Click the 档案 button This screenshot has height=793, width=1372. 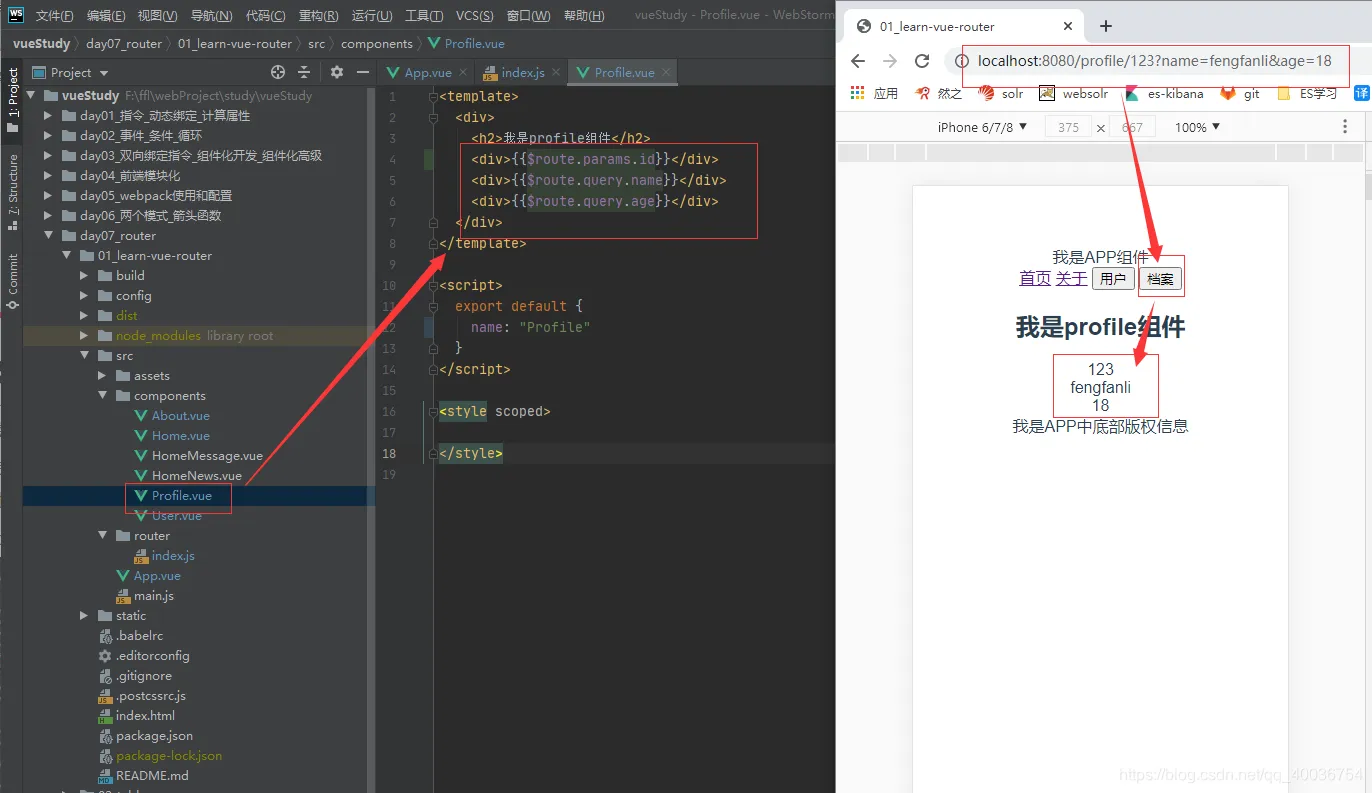[1161, 279]
